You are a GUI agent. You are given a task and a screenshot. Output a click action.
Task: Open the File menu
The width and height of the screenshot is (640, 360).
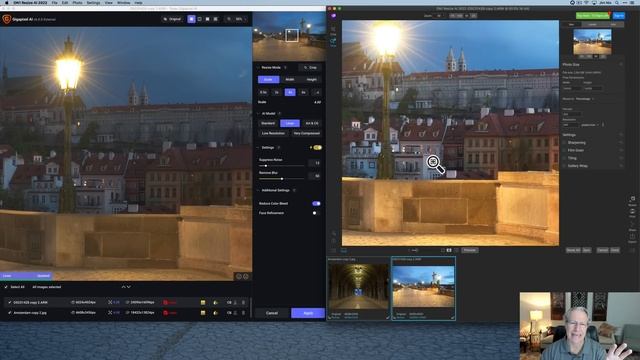pyautogui.click(x=54, y=2)
